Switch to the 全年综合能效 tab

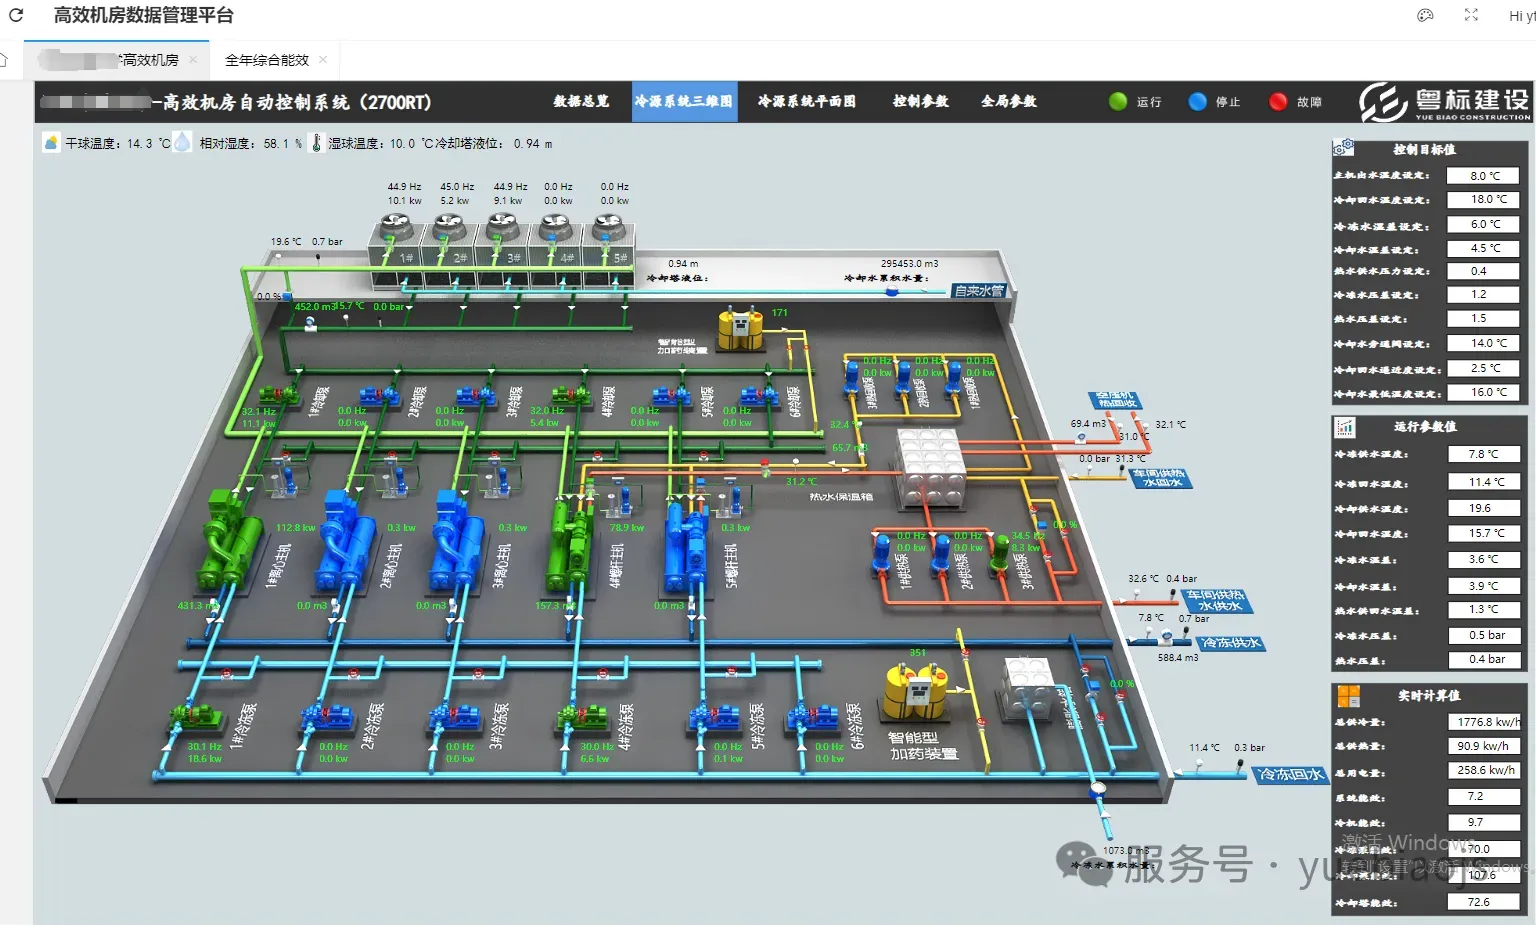[x=267, y=60]
